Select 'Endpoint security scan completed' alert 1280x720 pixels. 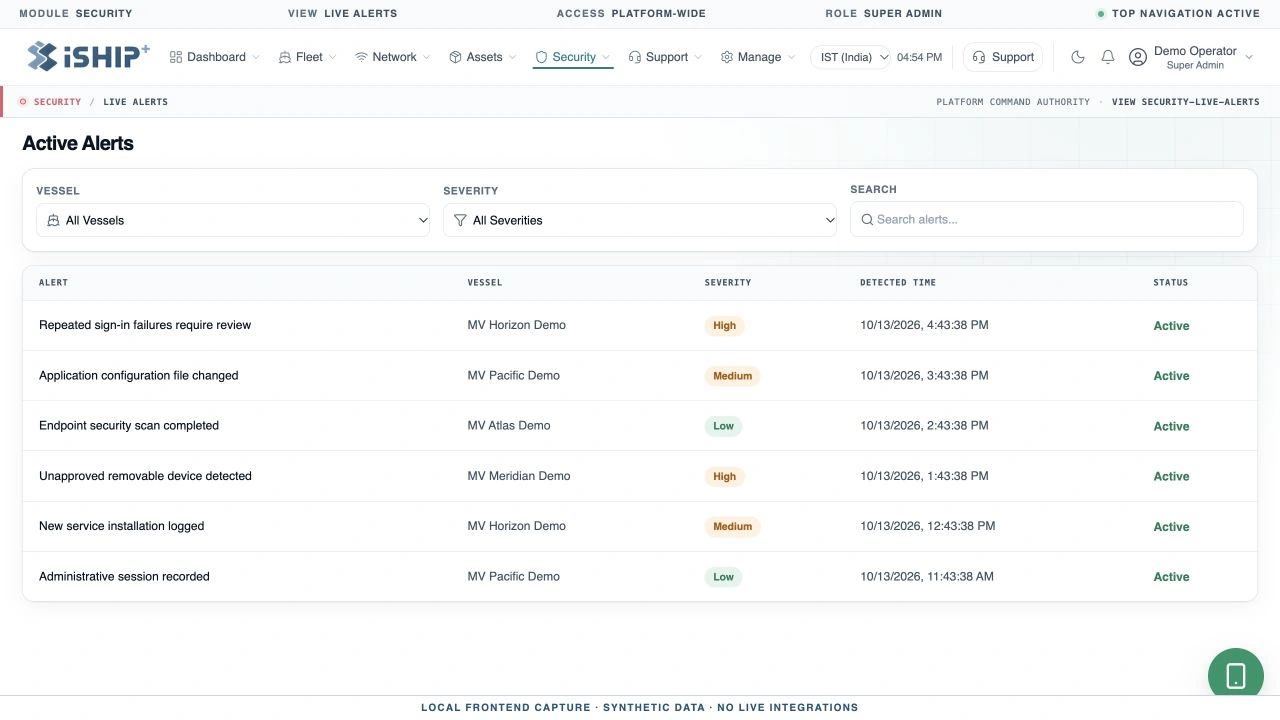tap(129, 425)
